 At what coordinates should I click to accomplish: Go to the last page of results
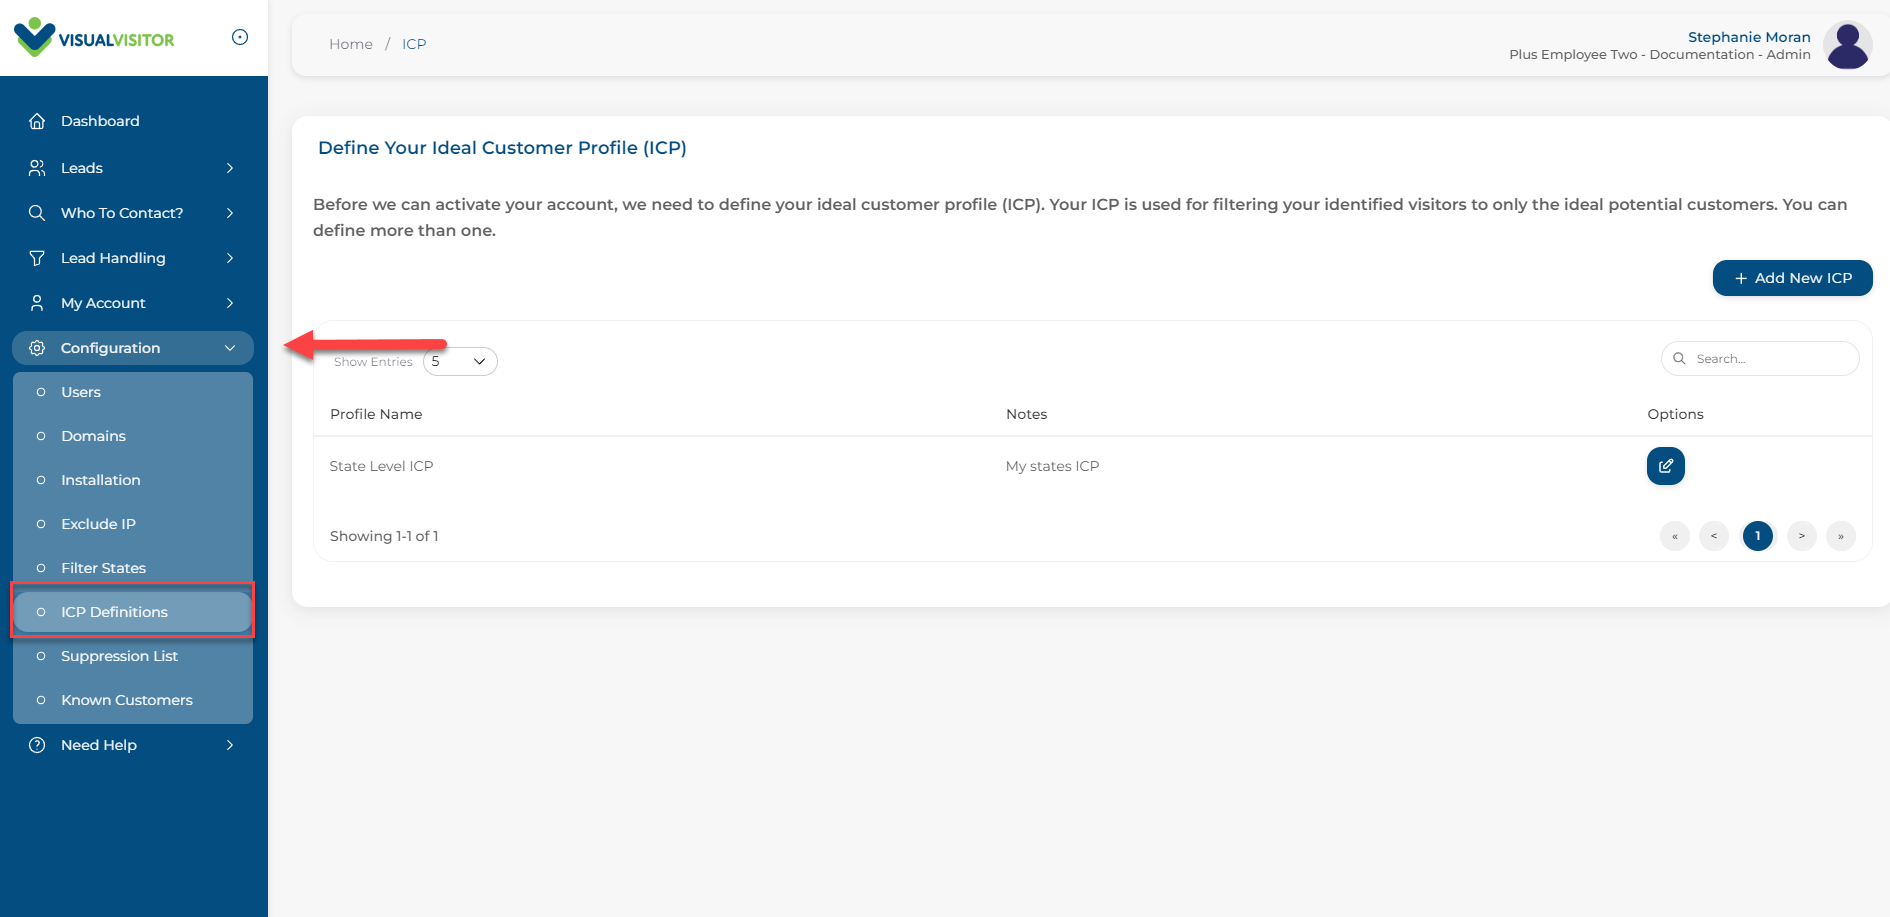[x=1841, y=536]
